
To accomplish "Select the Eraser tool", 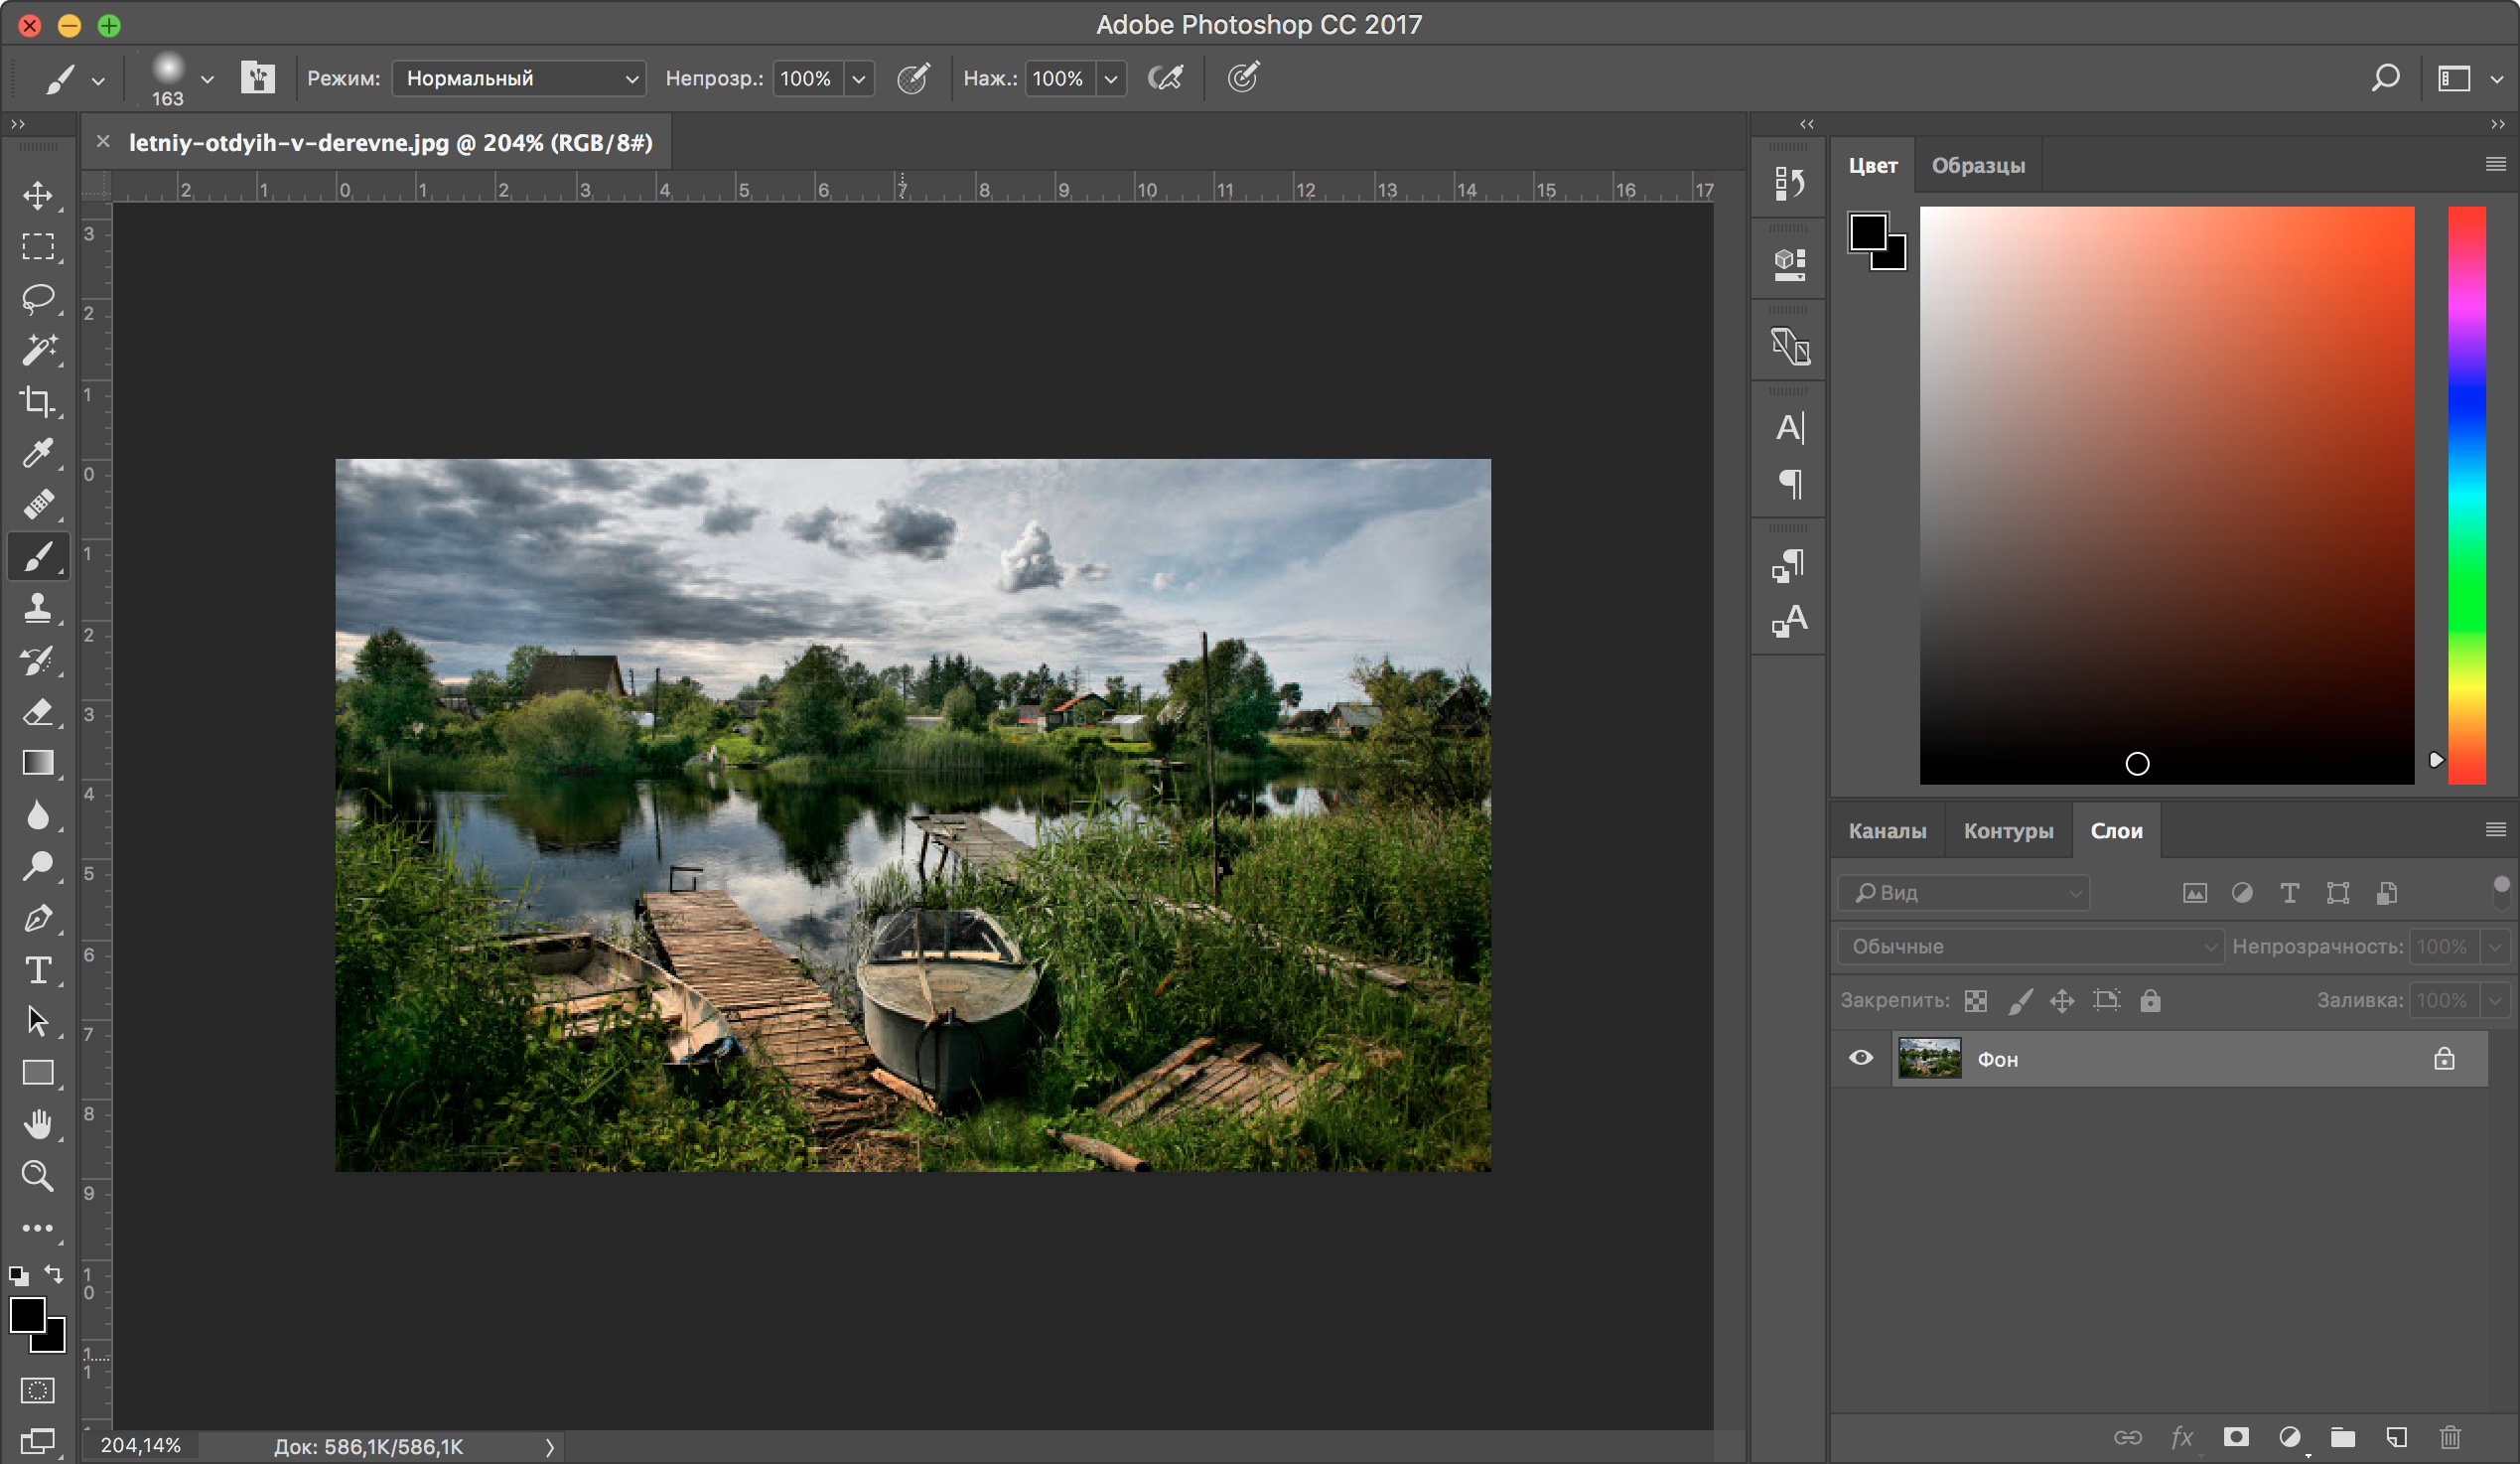I will (38, 712).
